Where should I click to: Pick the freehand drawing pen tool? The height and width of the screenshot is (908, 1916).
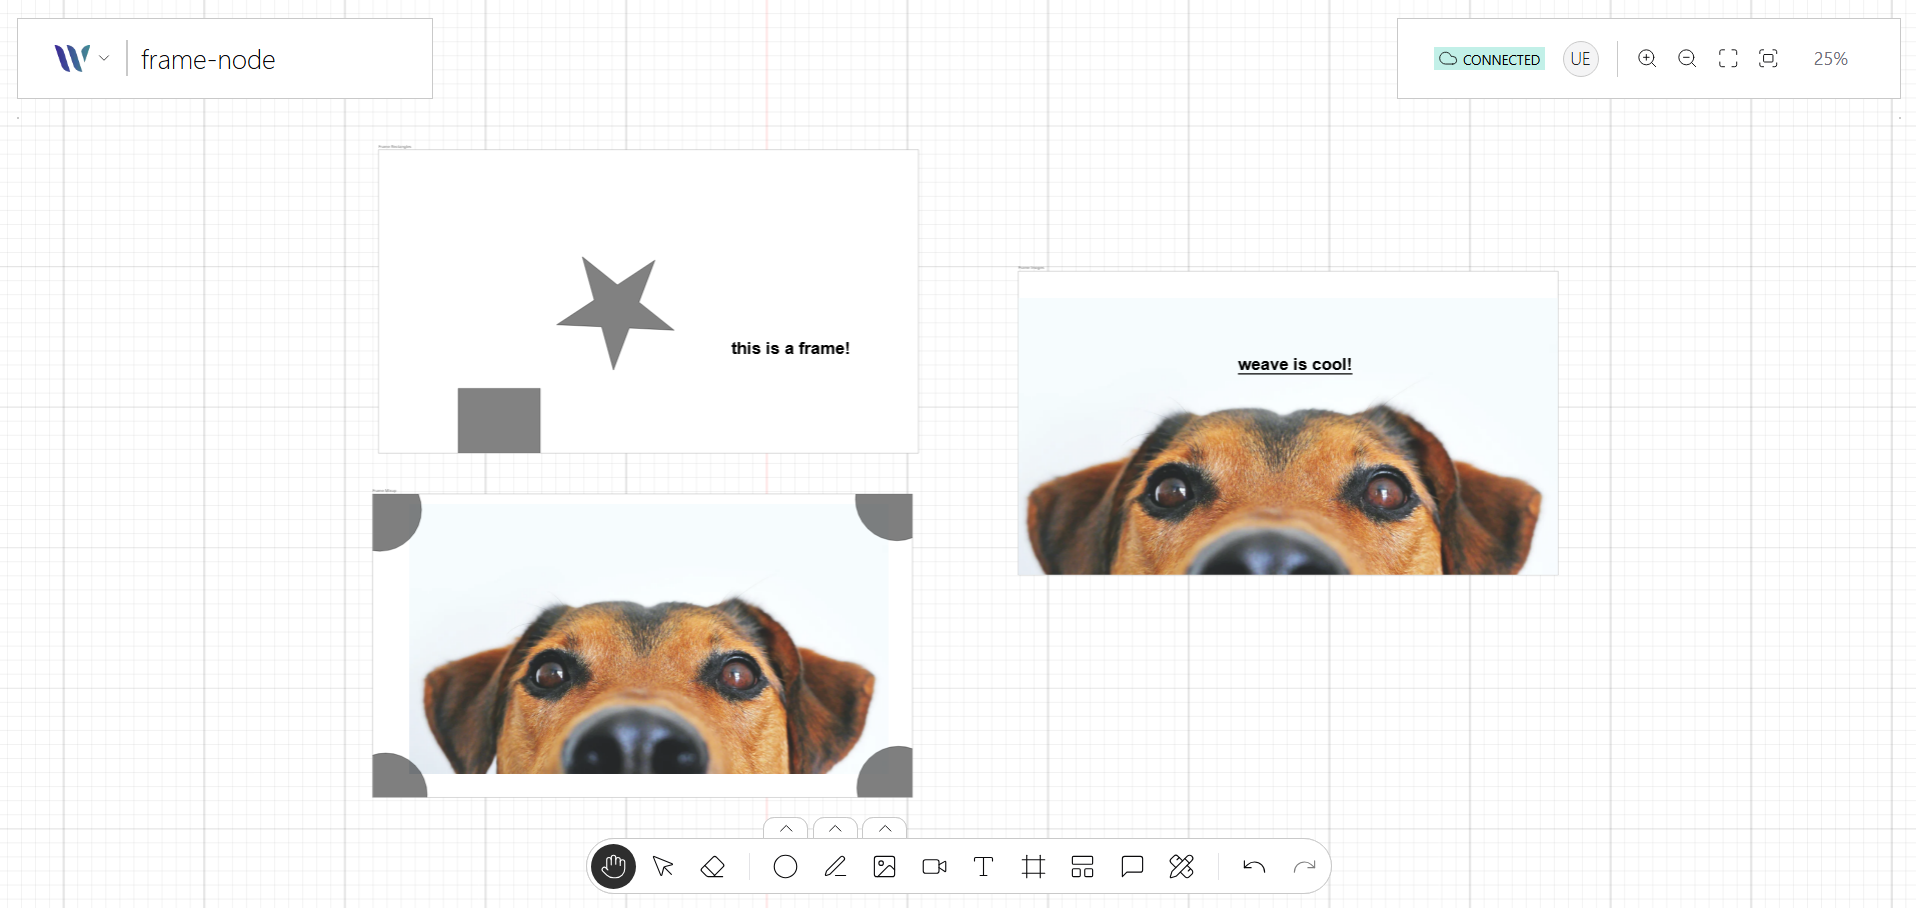pos(835,866)
